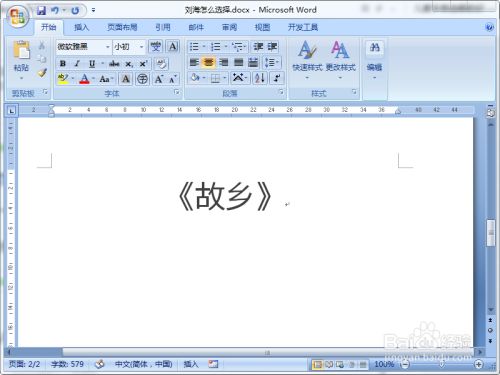Open the 页面布局 tab
The image size is (500, 375).
pyautogui.click(x=122, y=27)
